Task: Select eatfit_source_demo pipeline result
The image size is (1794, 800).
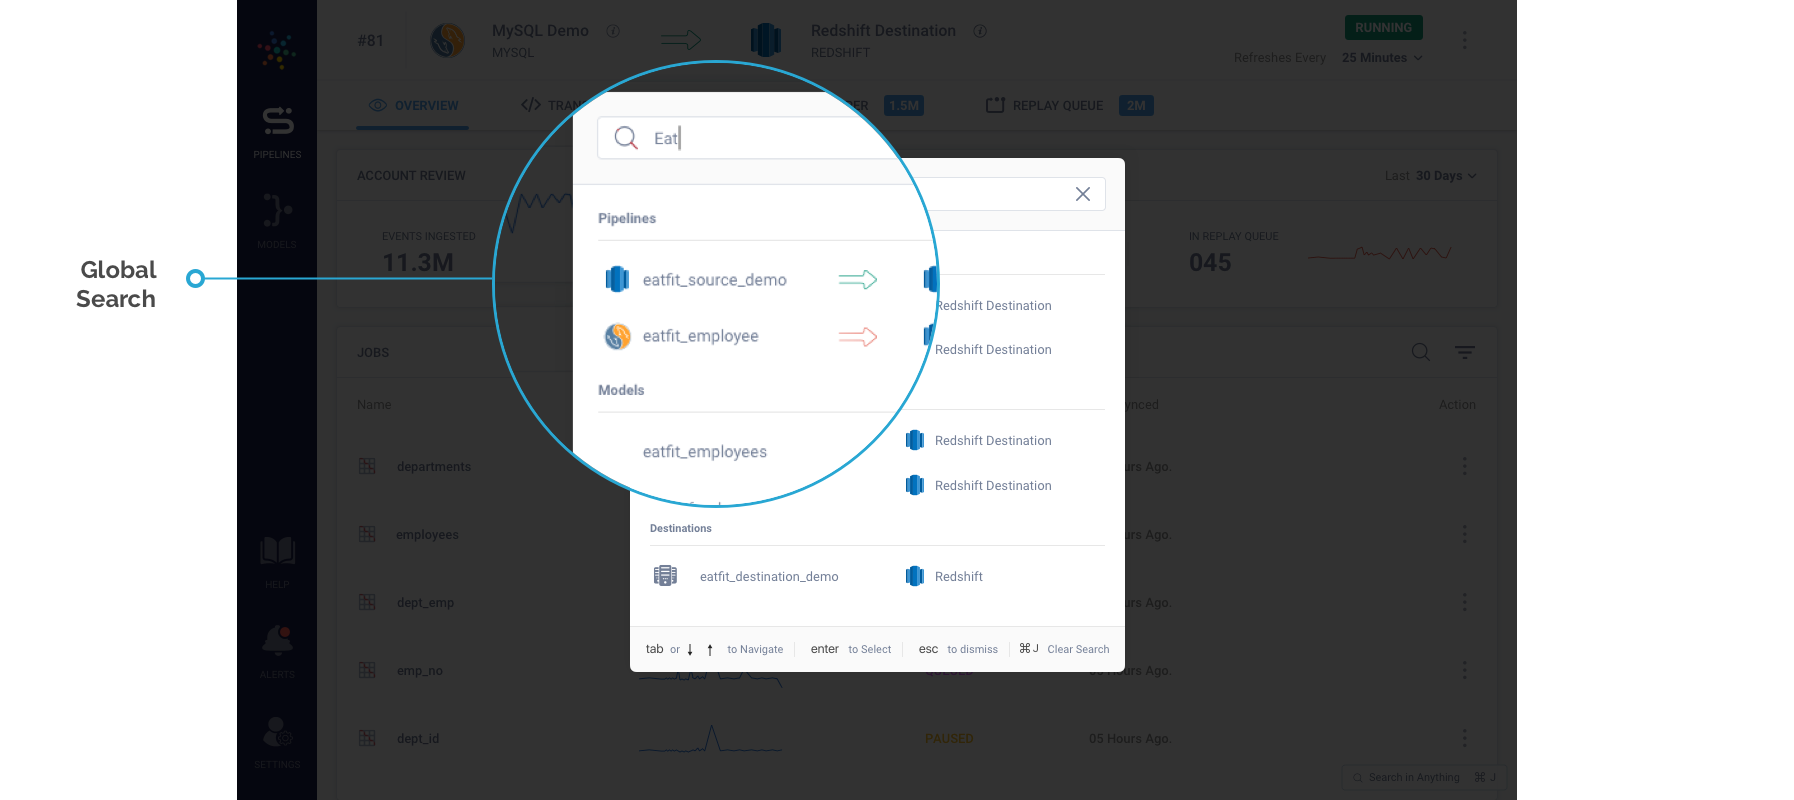Action: coord(714,280)
